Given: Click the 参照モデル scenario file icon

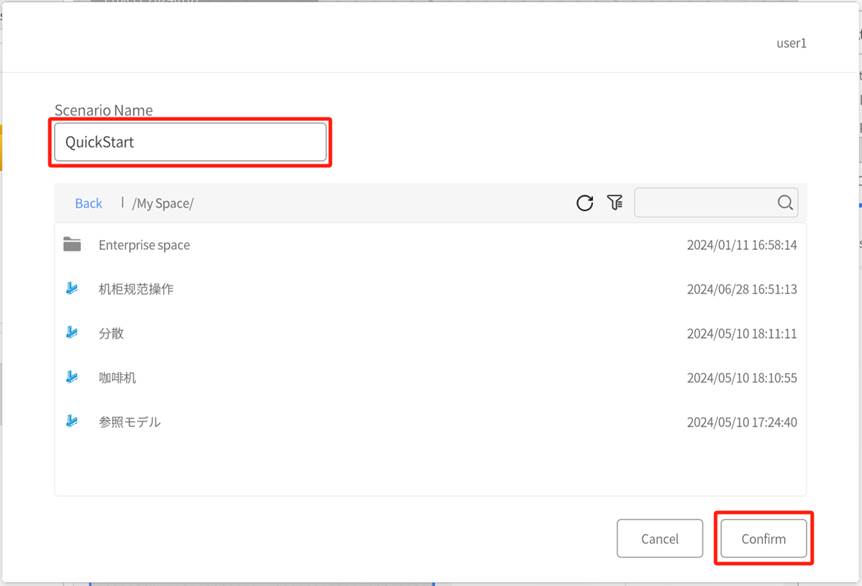Looking at the screenshot, I should click(x=72, y=421).
